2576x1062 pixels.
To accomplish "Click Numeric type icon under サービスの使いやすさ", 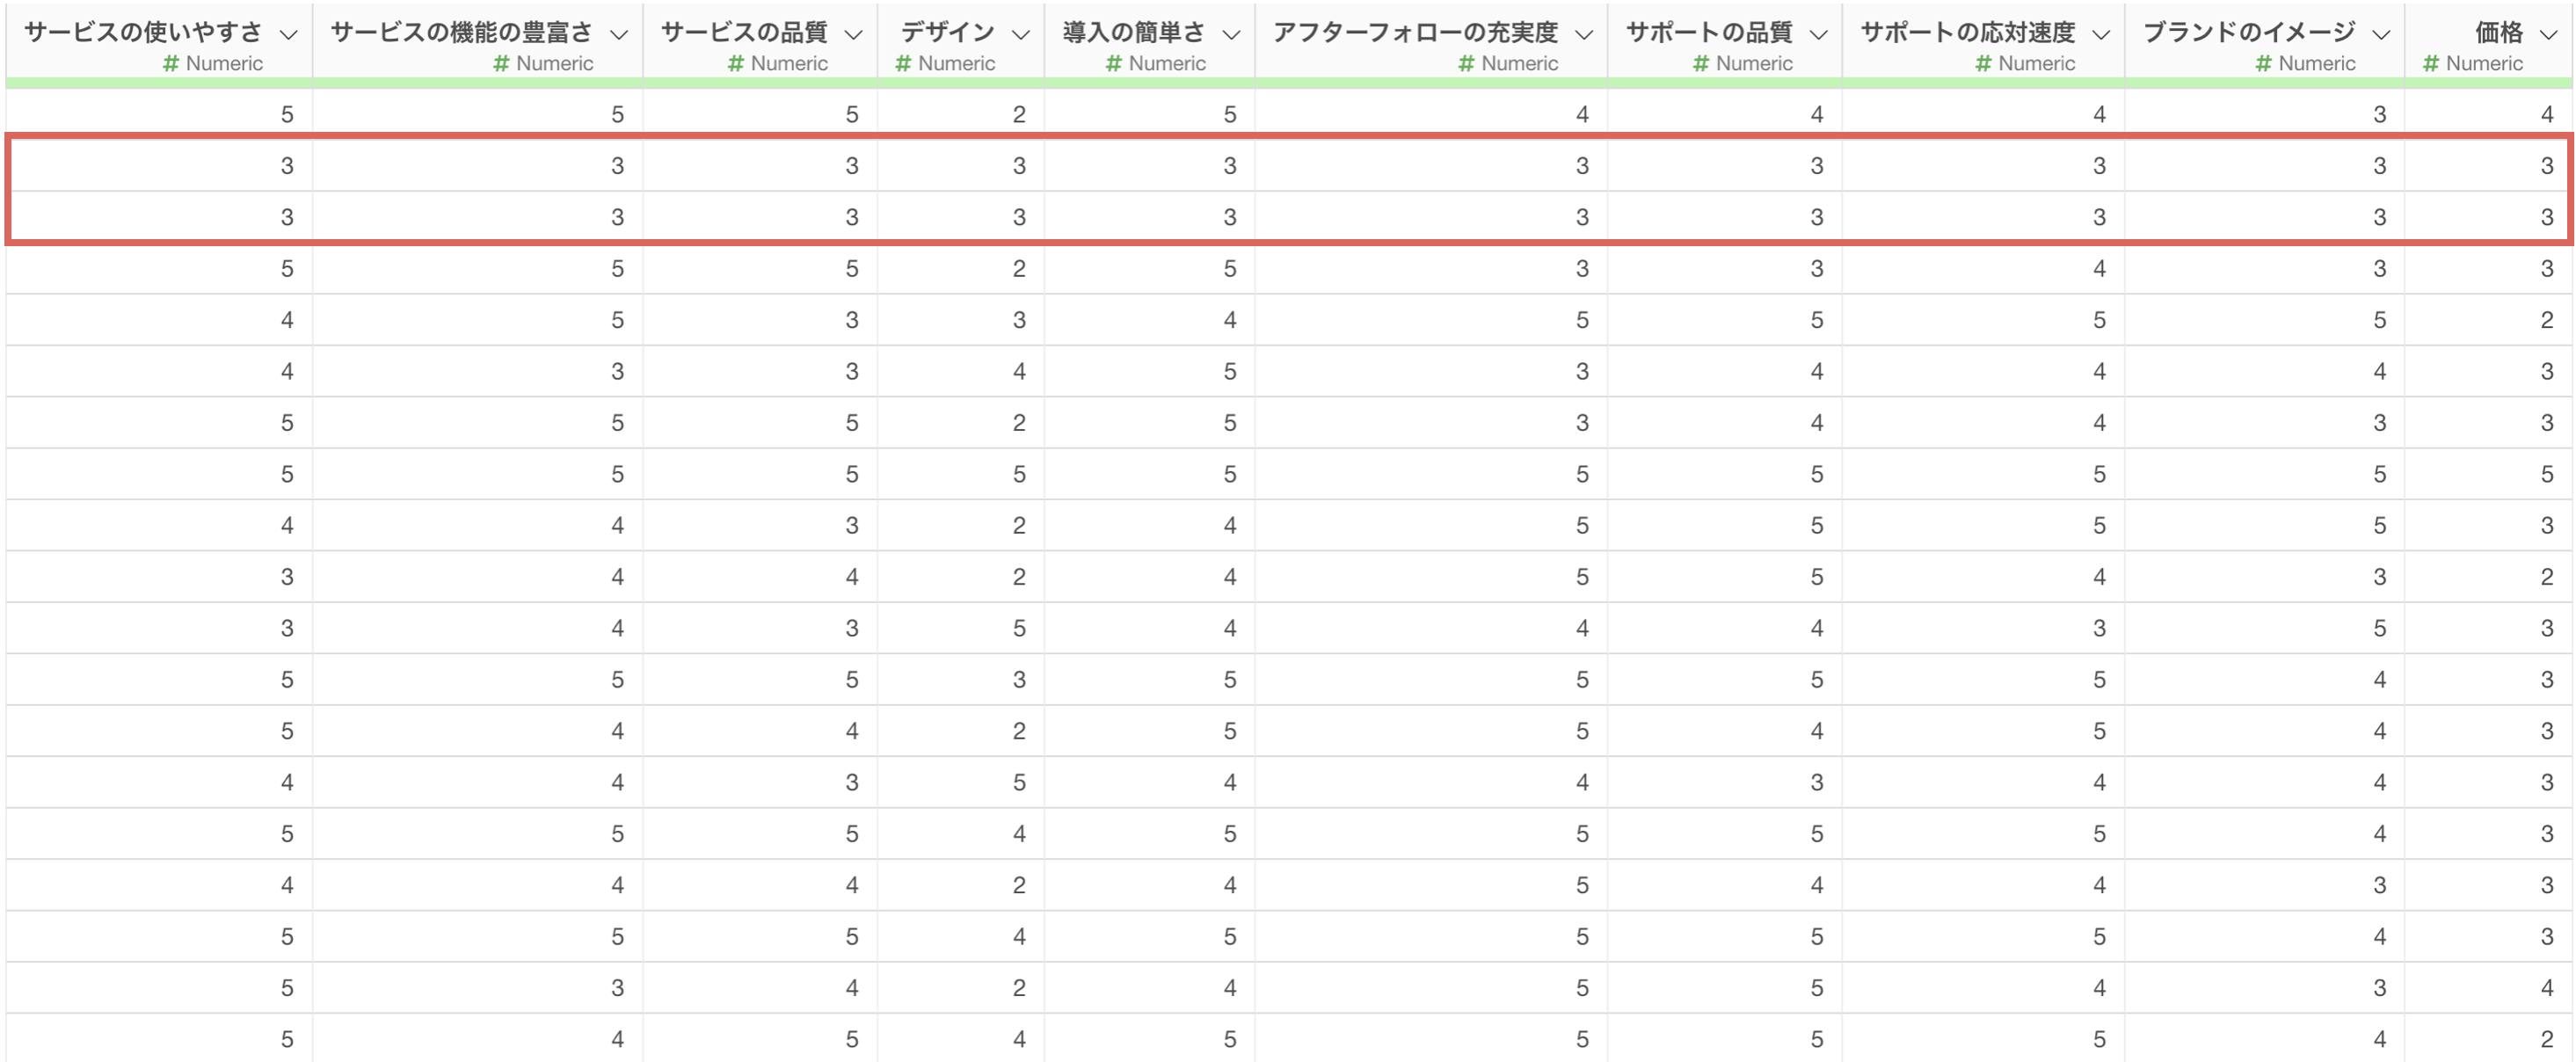I will coord(171,64).
